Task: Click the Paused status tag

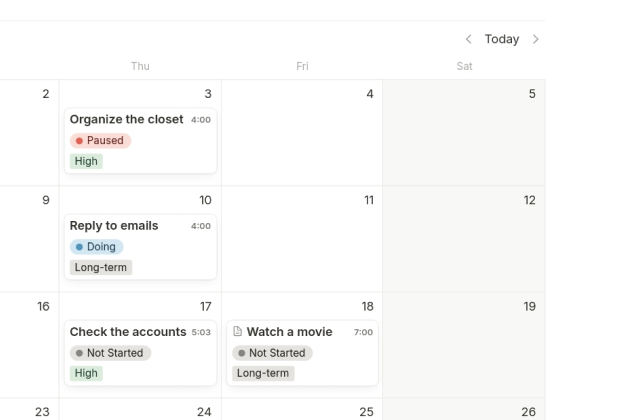Action: (100, 141)
